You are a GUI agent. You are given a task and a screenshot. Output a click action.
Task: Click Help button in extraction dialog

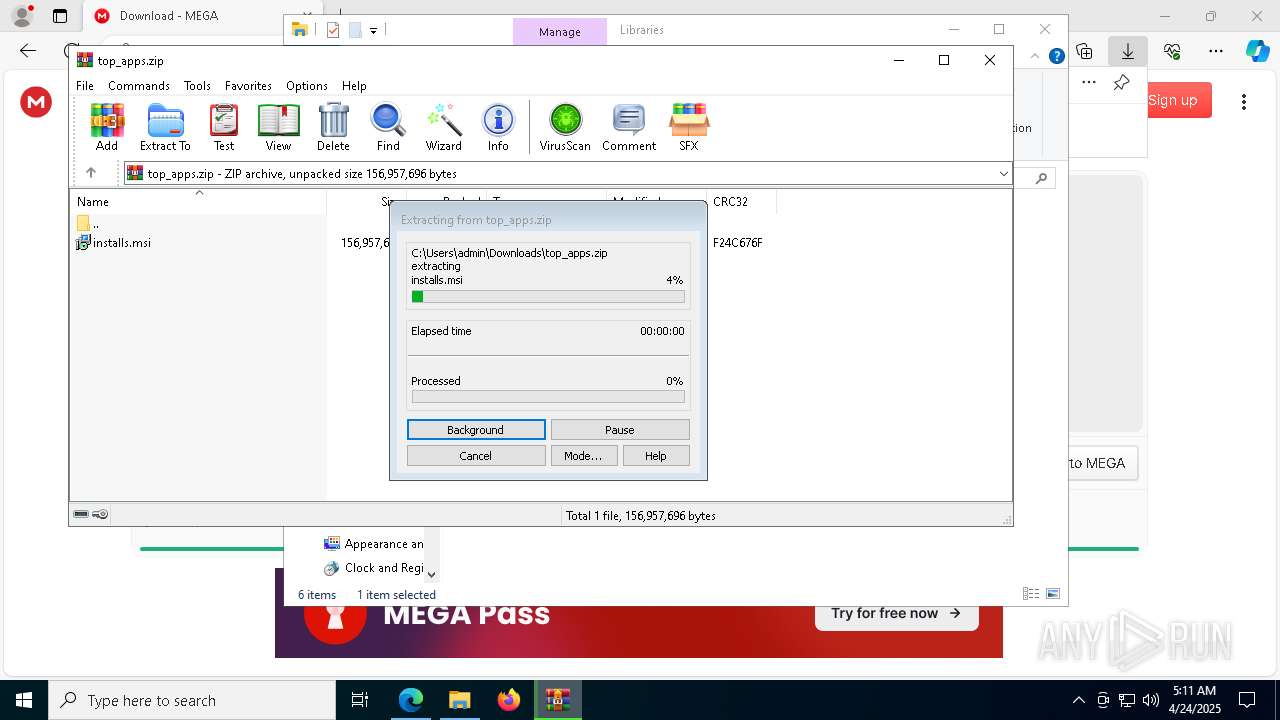point(656,456)
